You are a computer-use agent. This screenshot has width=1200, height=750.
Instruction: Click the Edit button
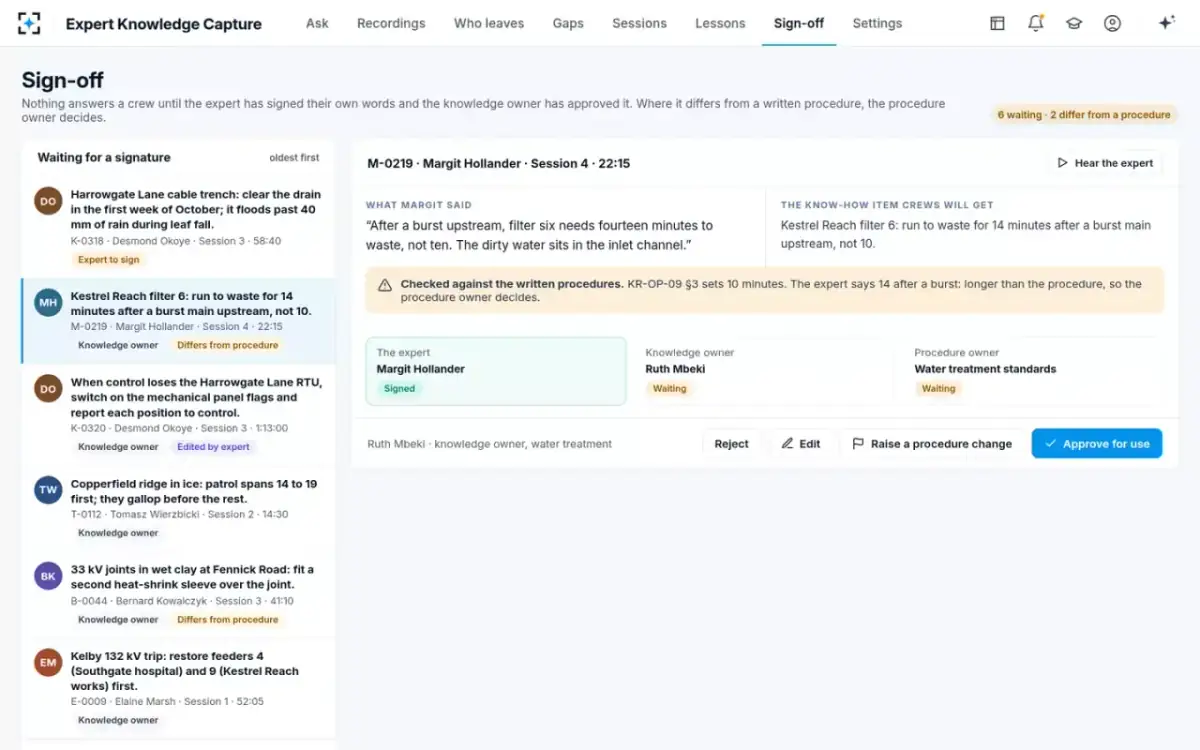point(801,444)
